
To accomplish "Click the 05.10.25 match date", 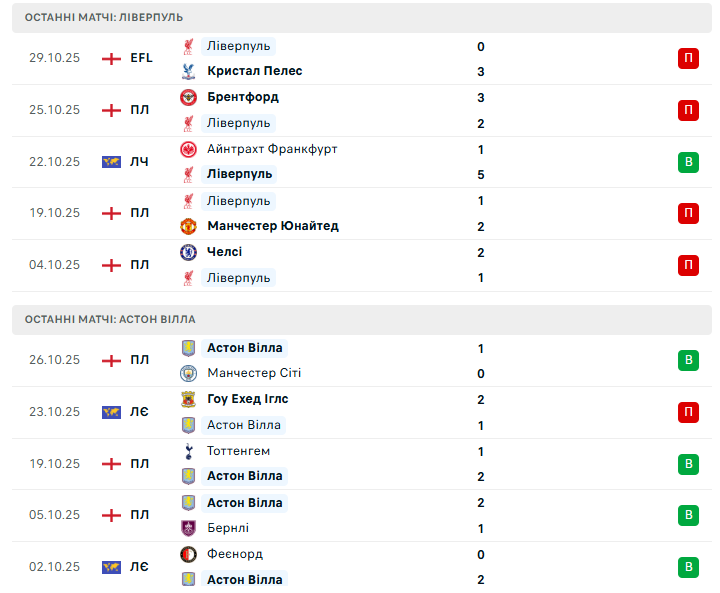I will point(54,515).
